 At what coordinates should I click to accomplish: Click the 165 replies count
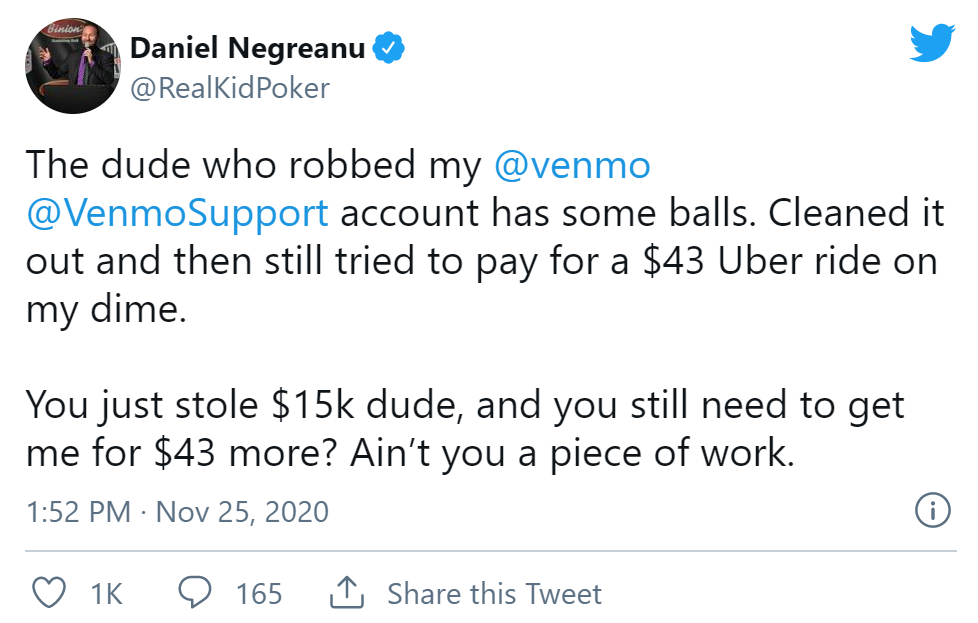pyautogui.click(x=259, y=594)
